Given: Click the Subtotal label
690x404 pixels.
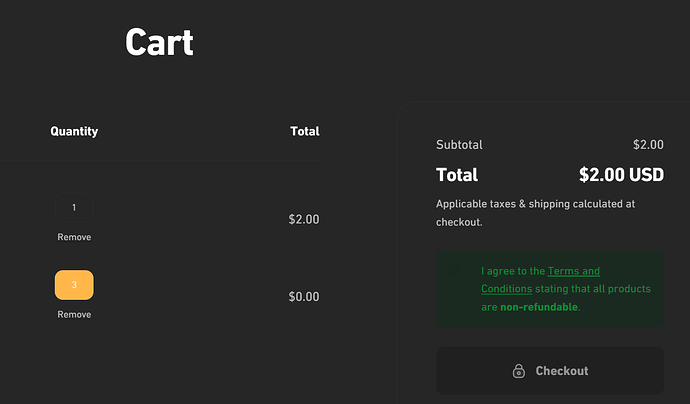Looking at the screenshot, I should 459,145.
